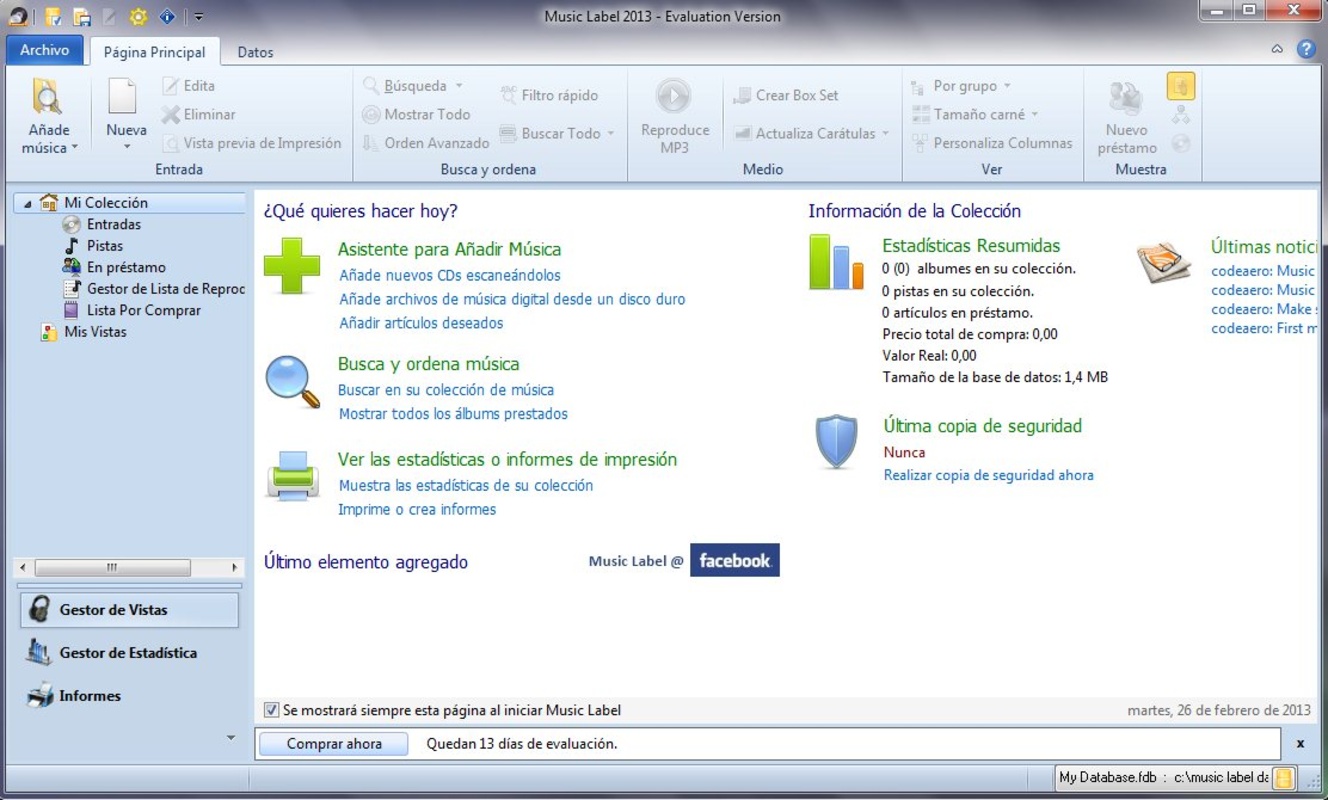
Task: Open the Music Label facebook button
Action: coord(734,560)
